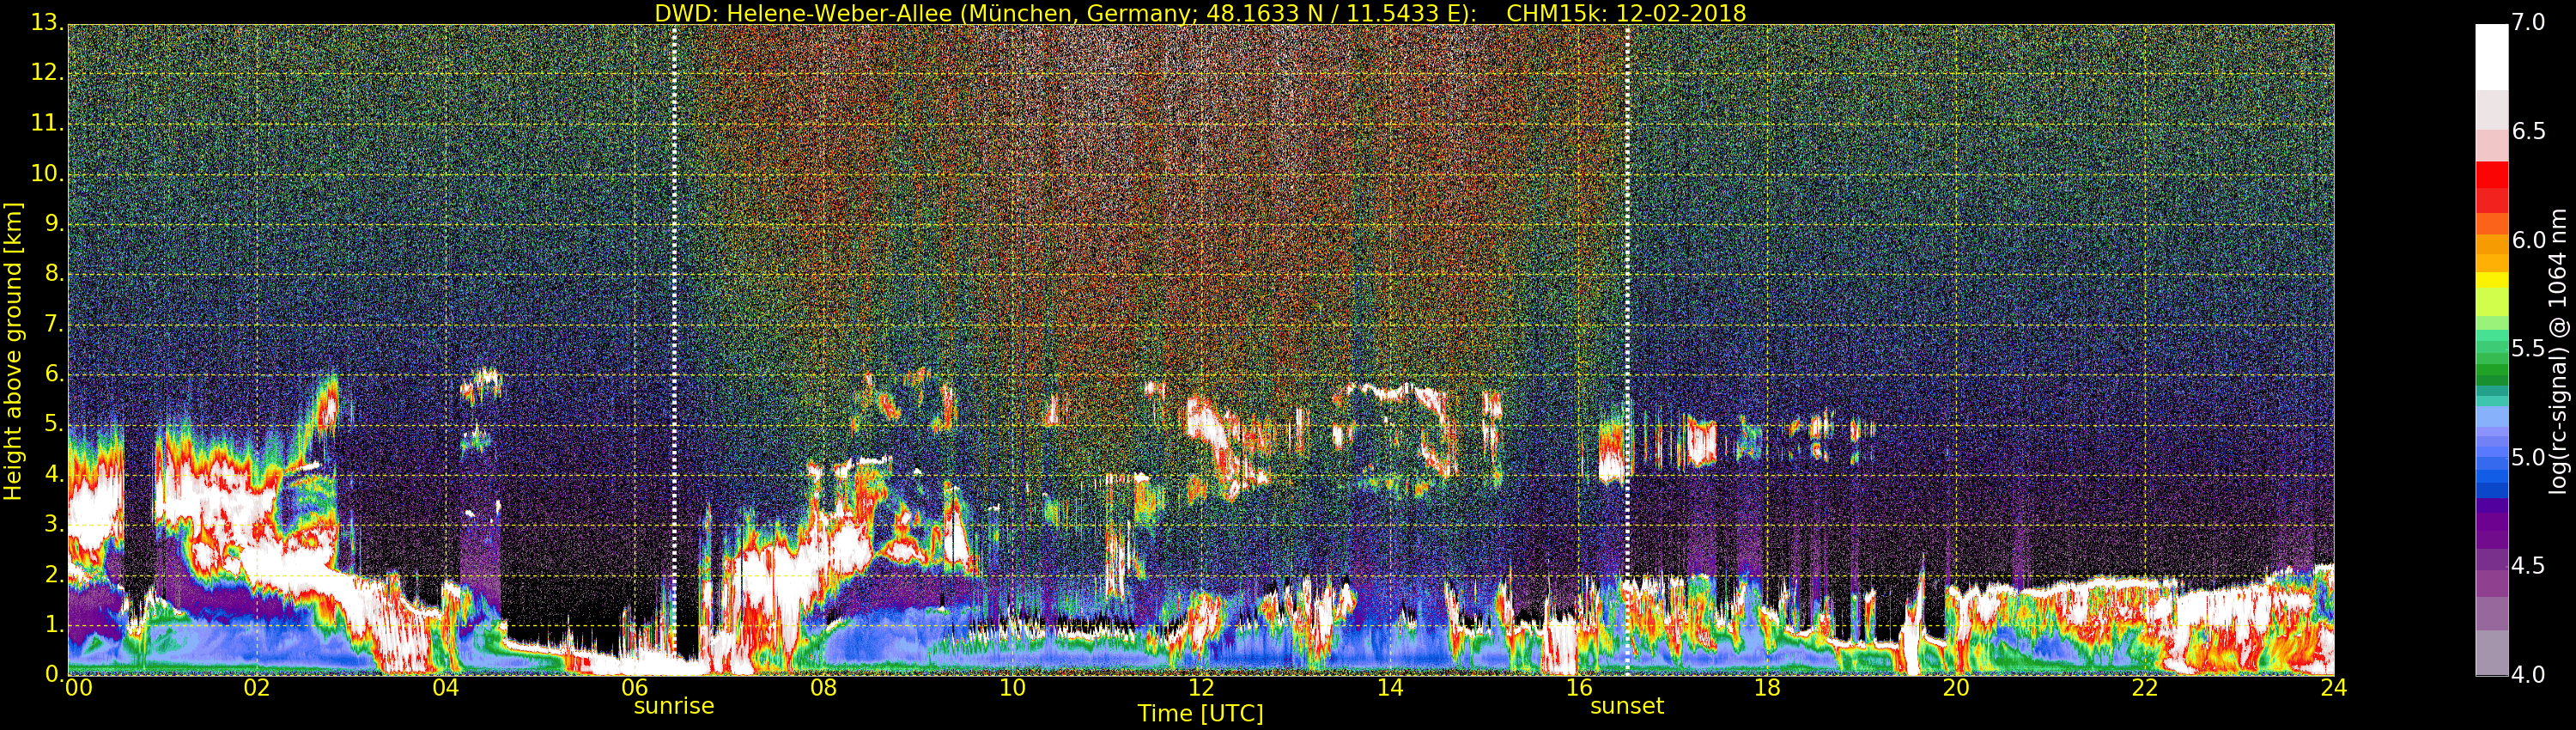Click the height-axis tick label '0.'
The width and height of the screenshot is (2576, 730).
[x=54, y=674]
